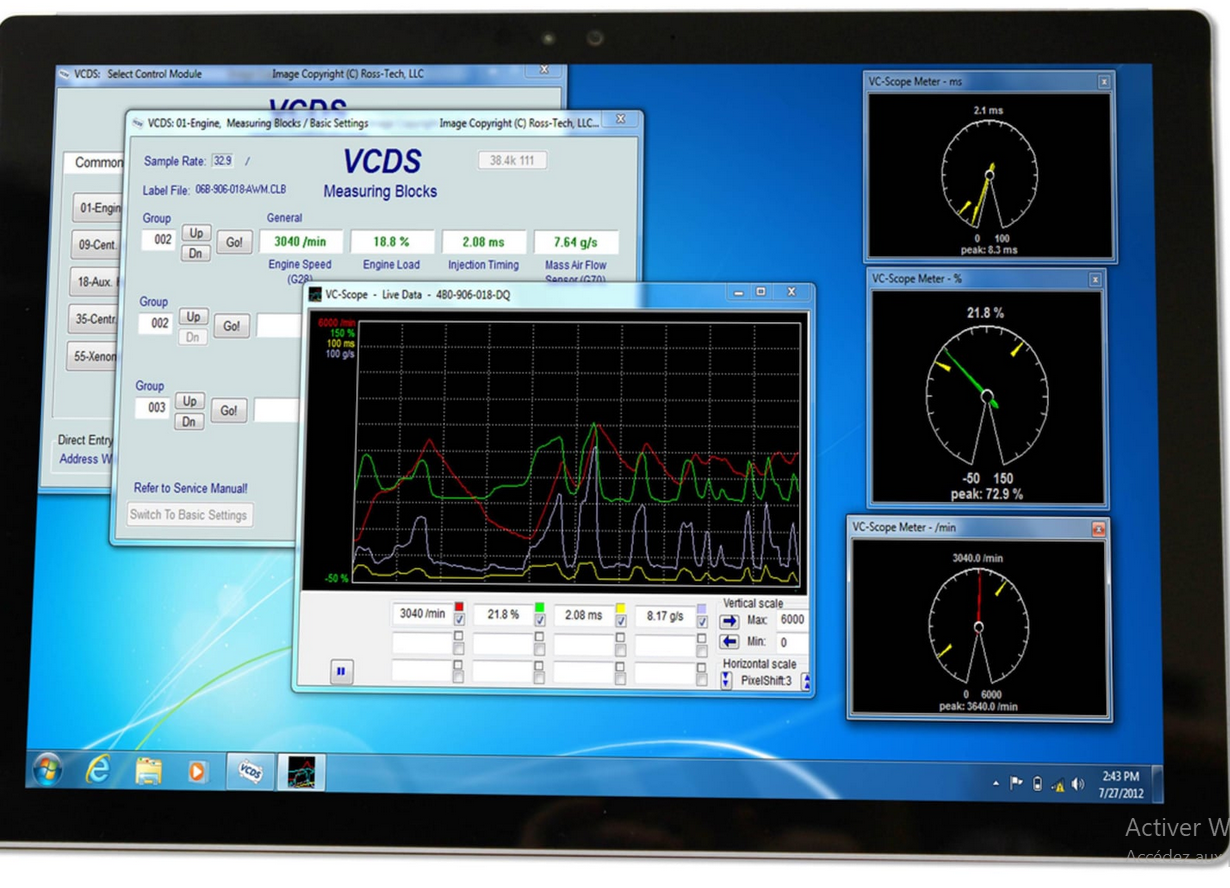Open the Action Center flag icon

[x=1017, y=783]
